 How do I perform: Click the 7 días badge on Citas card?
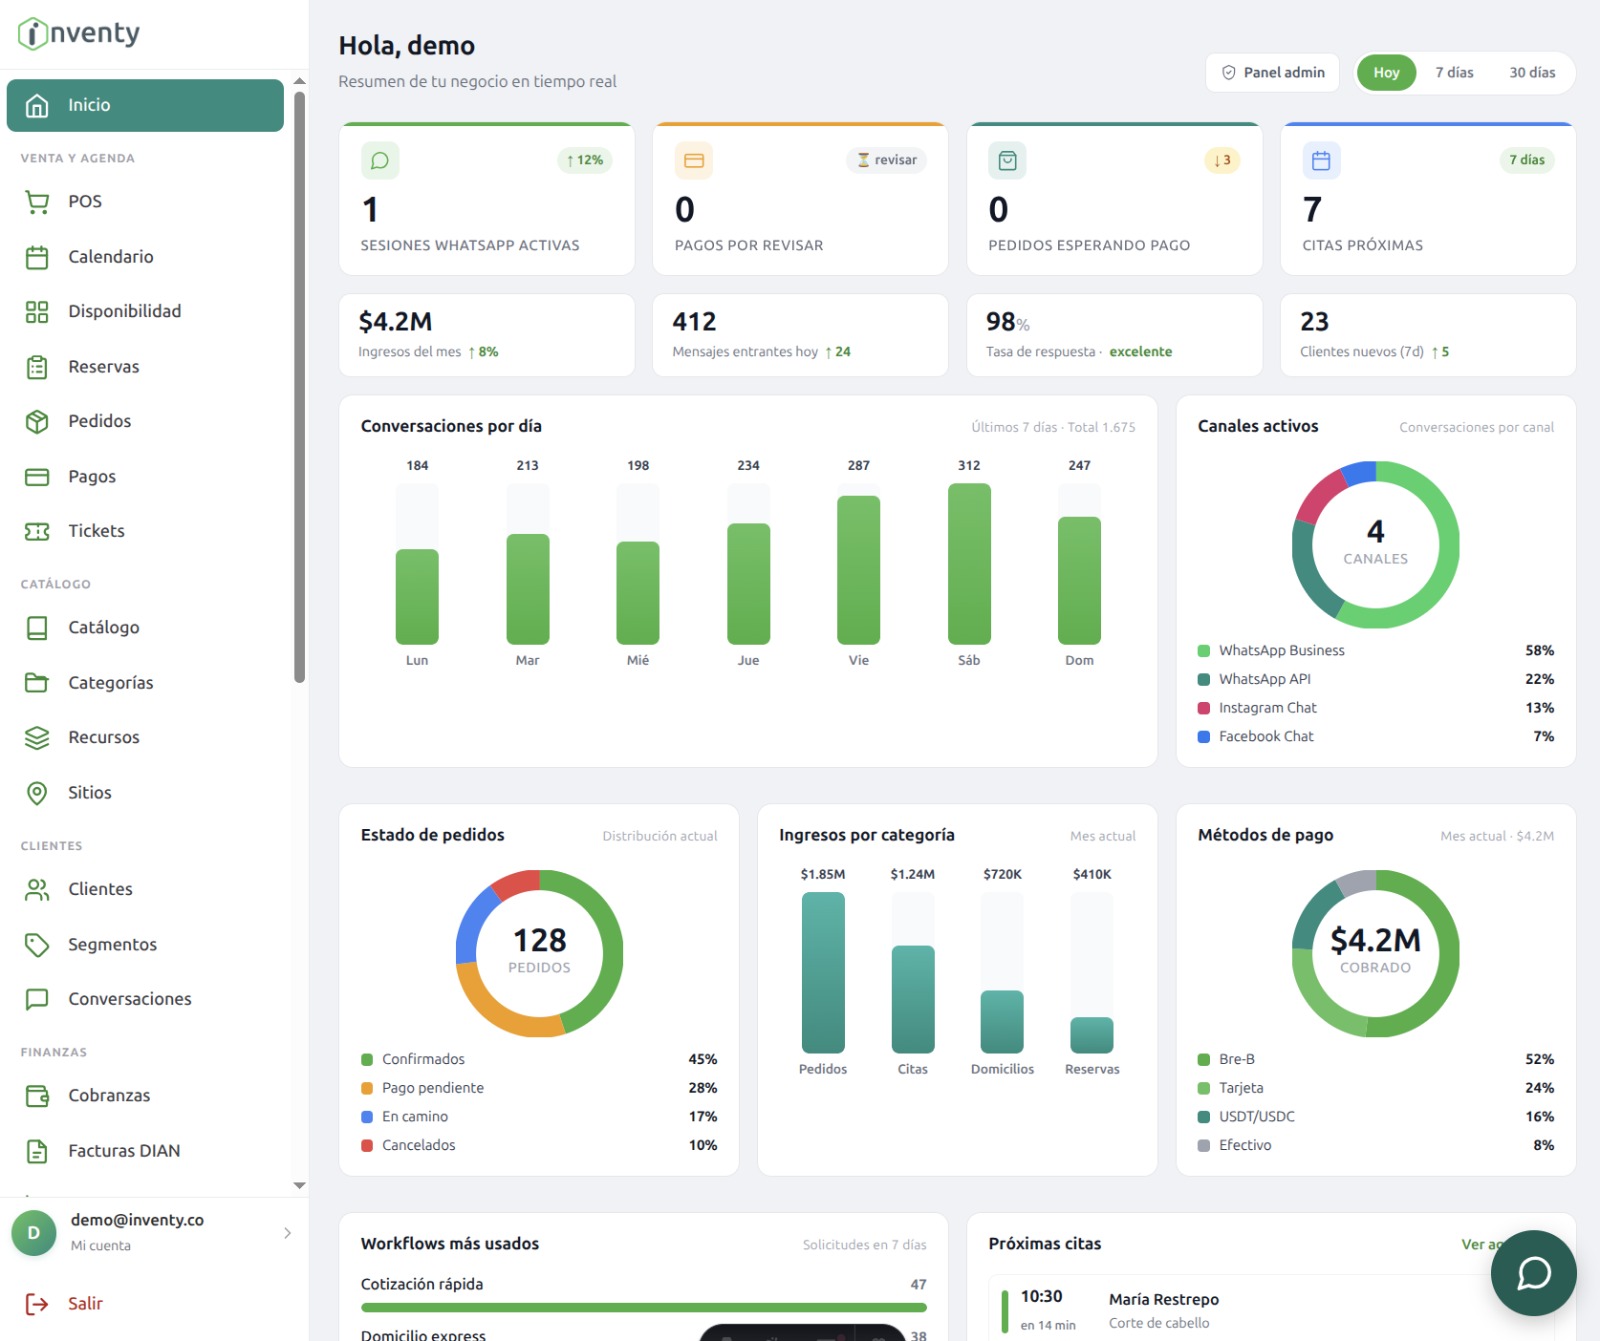click(x=1527, y=160)
